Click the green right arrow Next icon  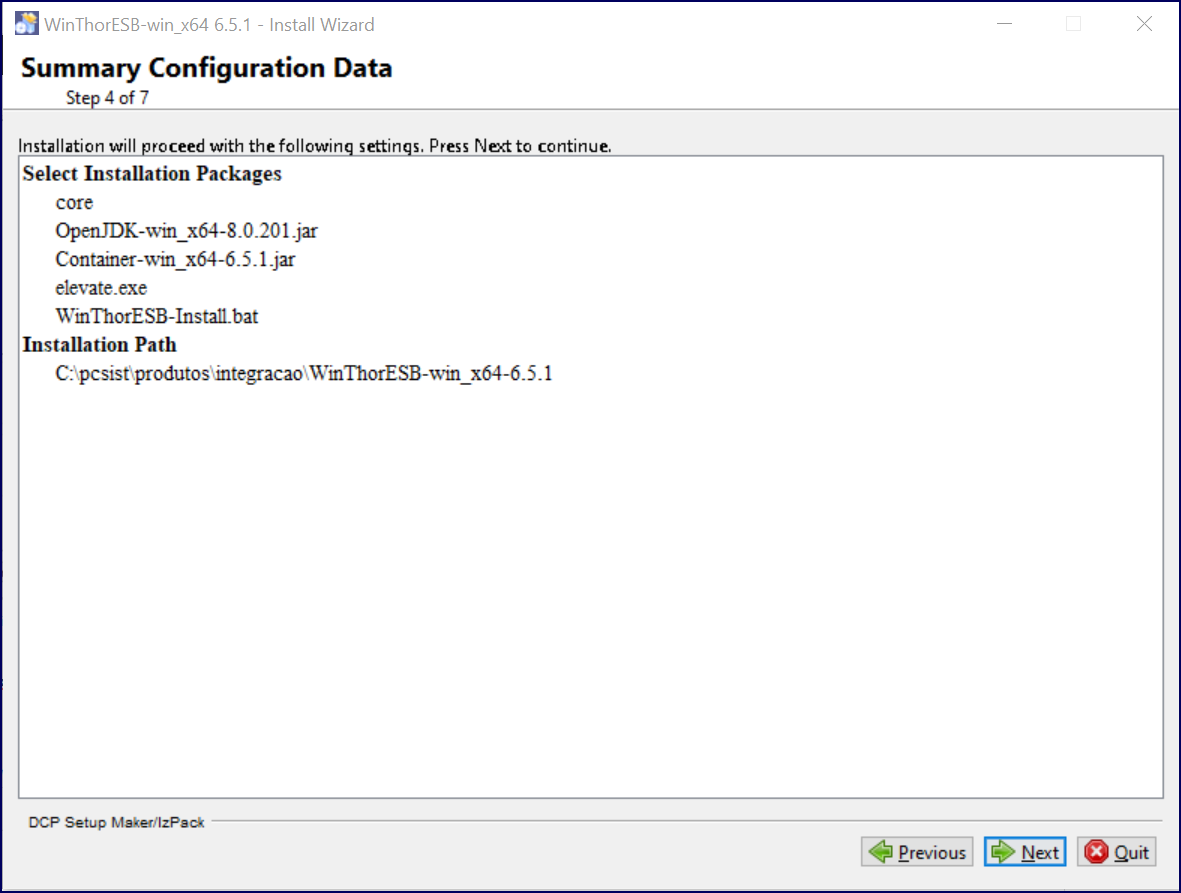[x=1002, y=852]
